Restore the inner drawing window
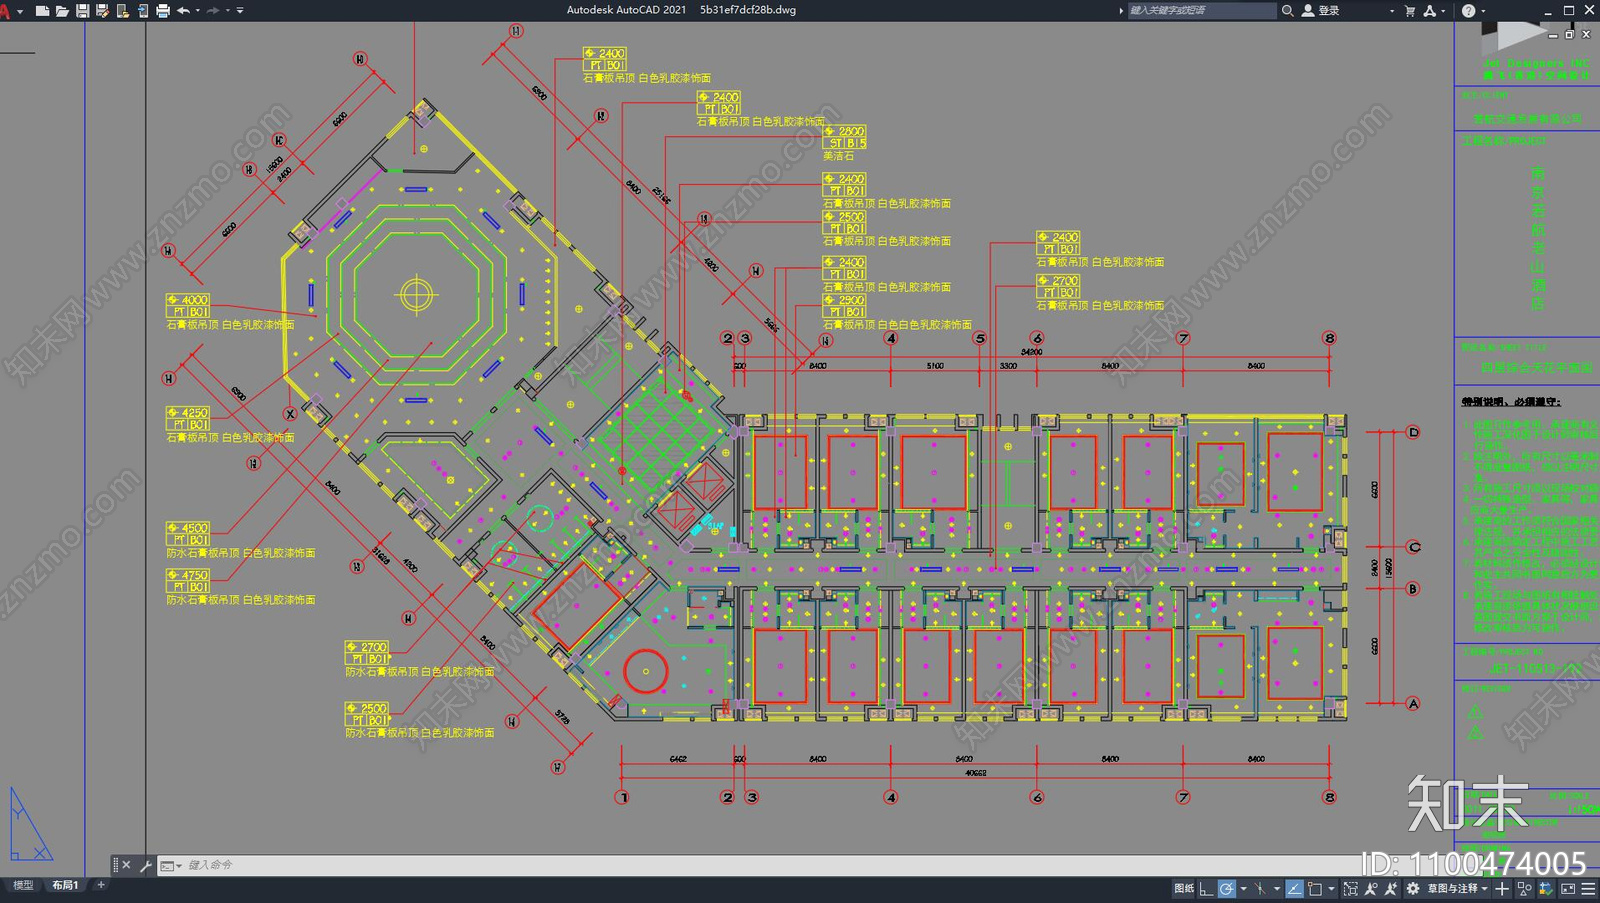 click(1569, 34)
